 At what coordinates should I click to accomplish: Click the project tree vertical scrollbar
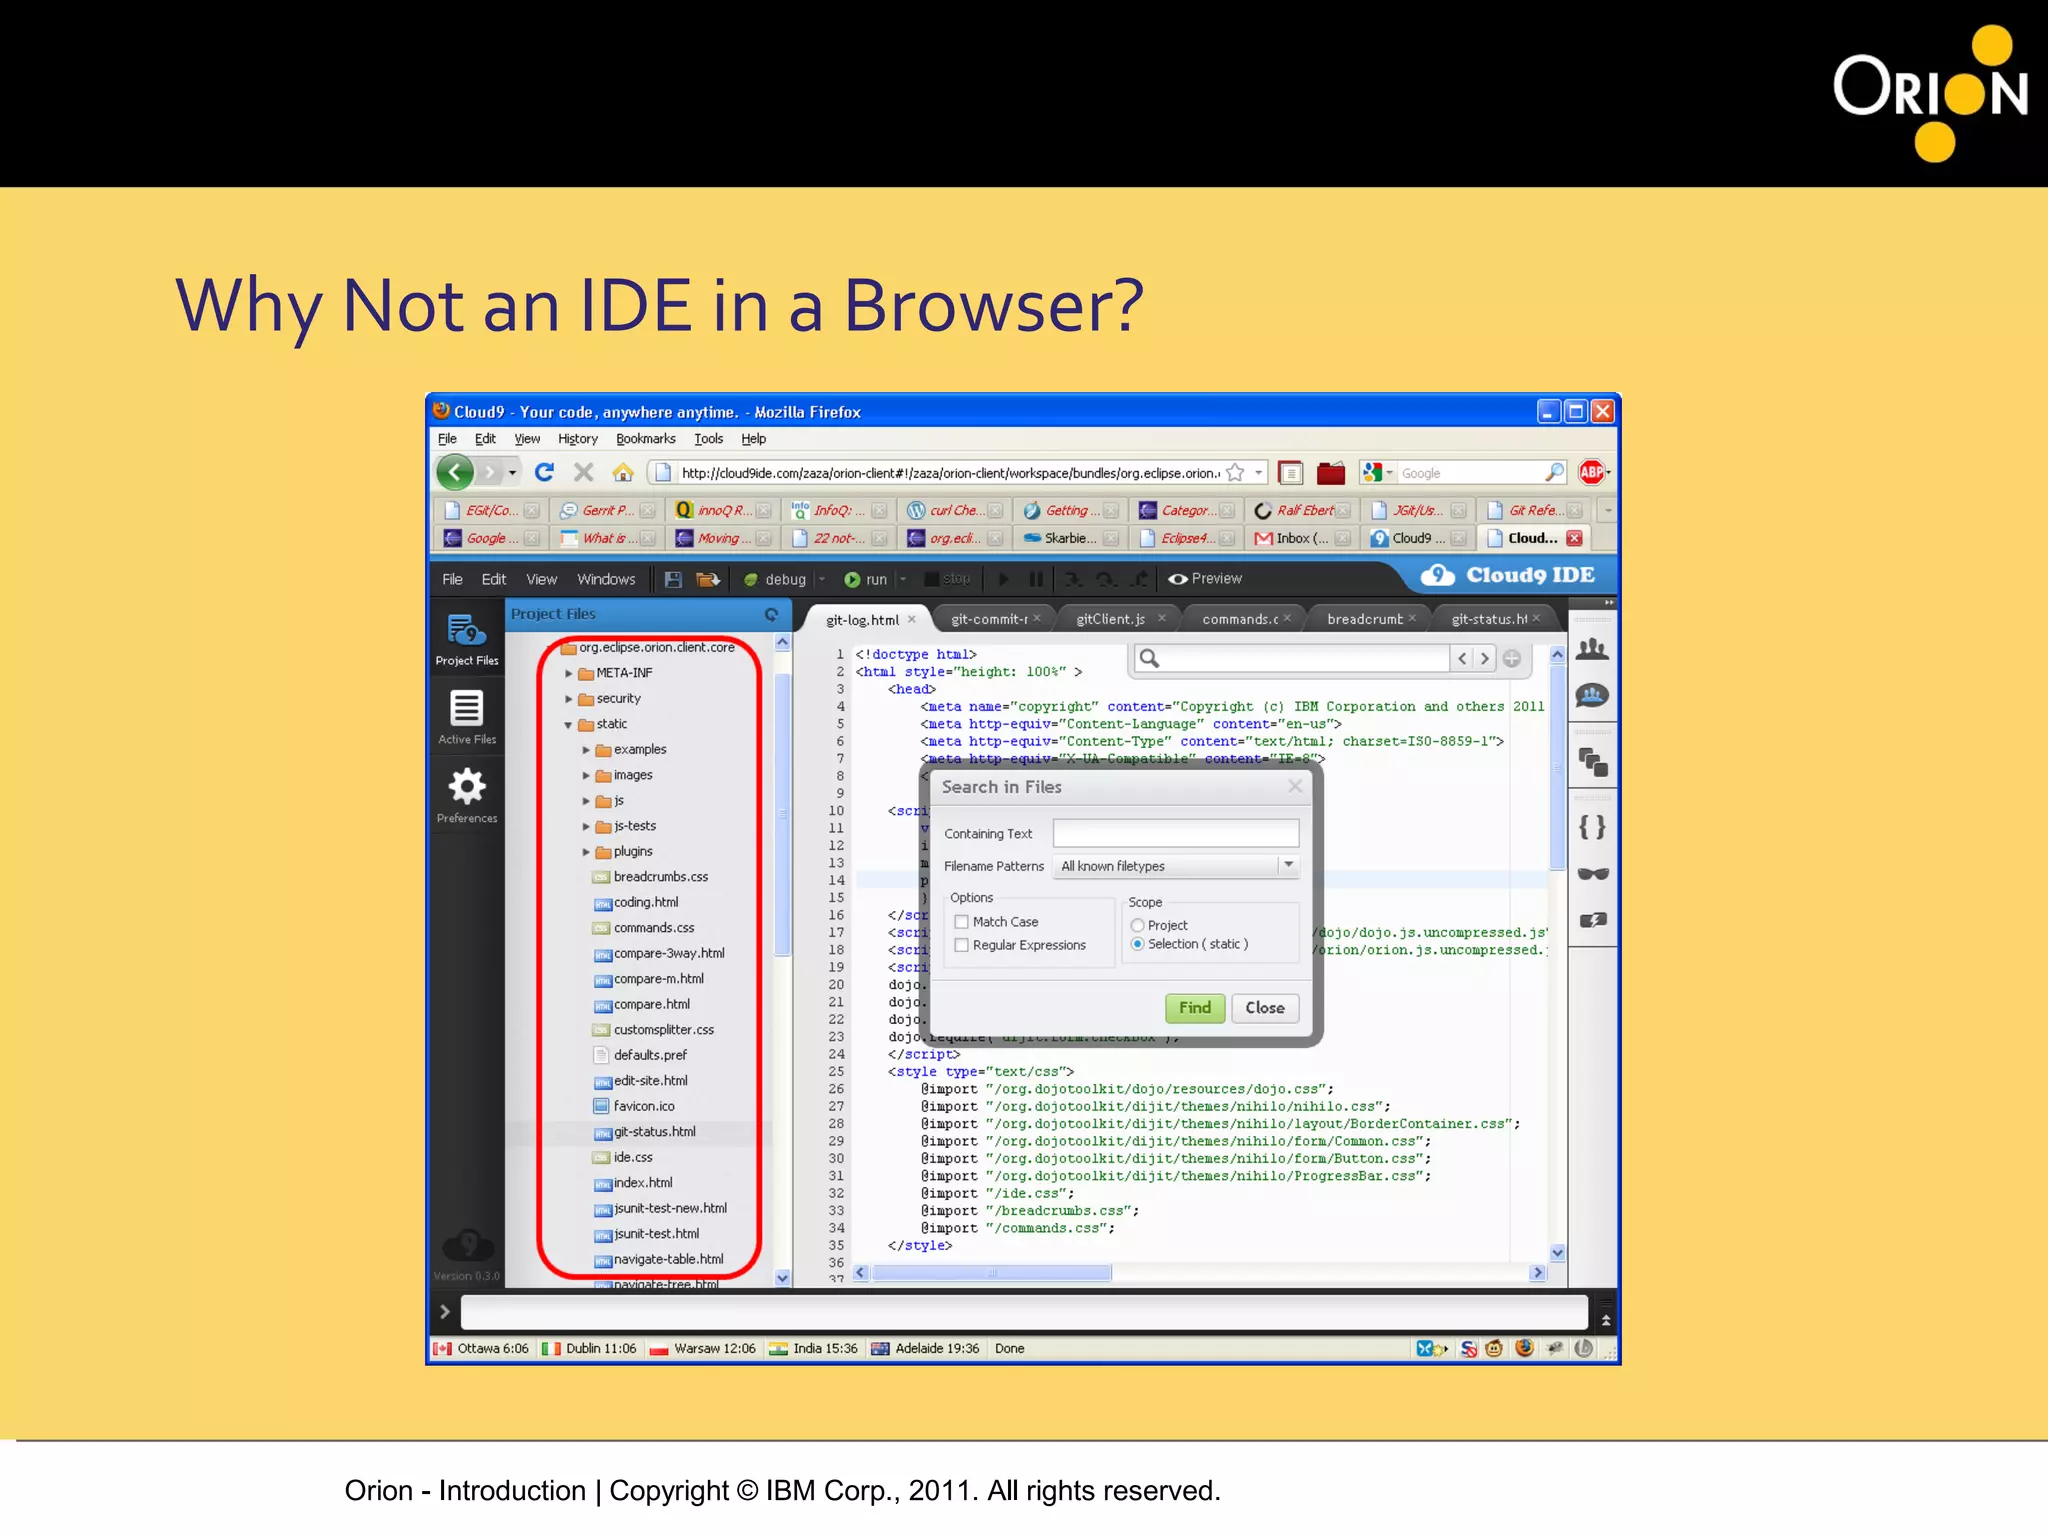point(782,815)
